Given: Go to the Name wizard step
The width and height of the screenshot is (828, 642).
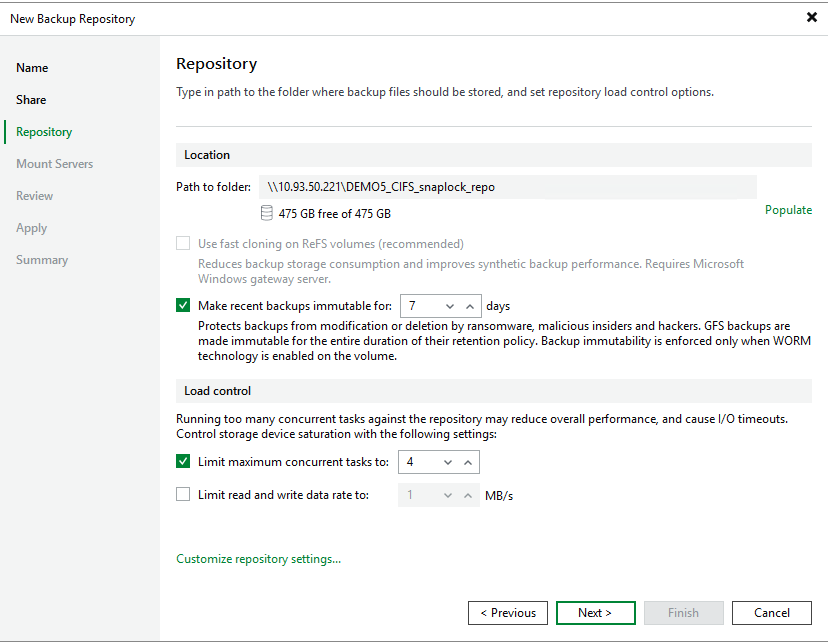Looking at the screenshot, I should (32, 68).
